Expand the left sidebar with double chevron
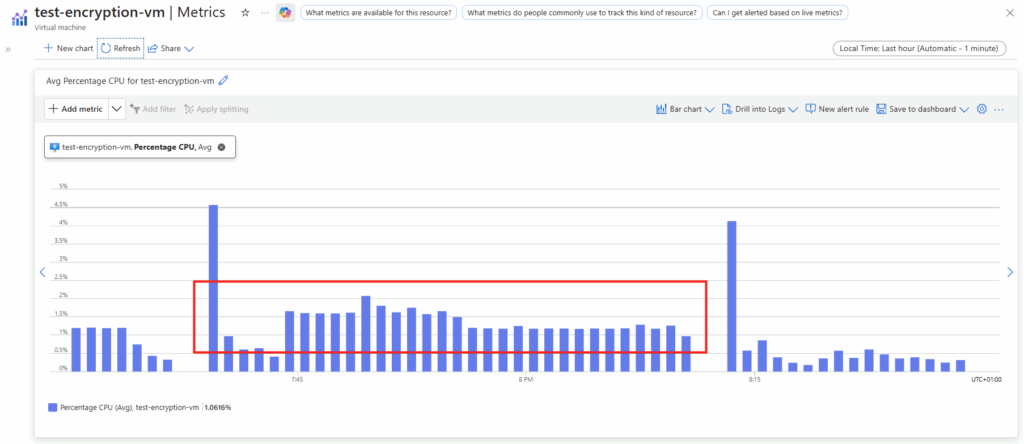The height and width of the screenshot is (444, 1024). [x=8, y=48]
